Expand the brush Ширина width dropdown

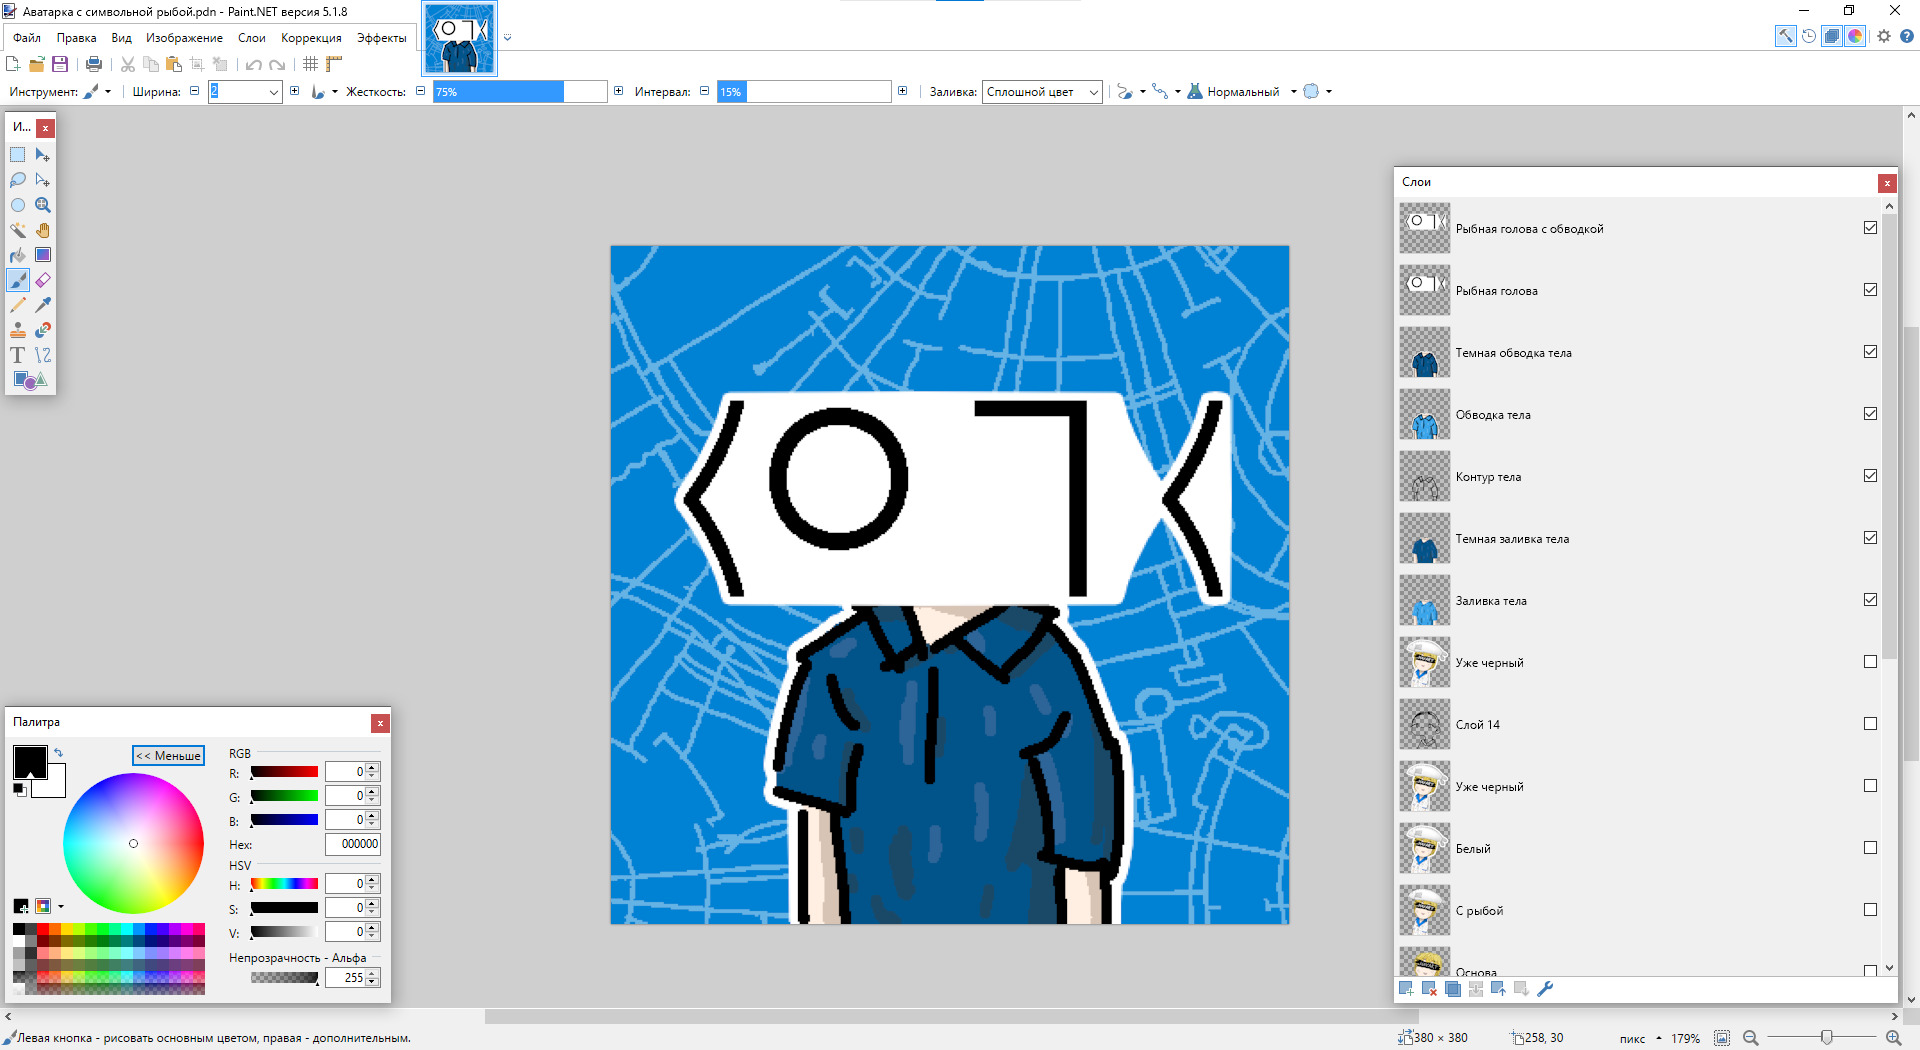273,92
